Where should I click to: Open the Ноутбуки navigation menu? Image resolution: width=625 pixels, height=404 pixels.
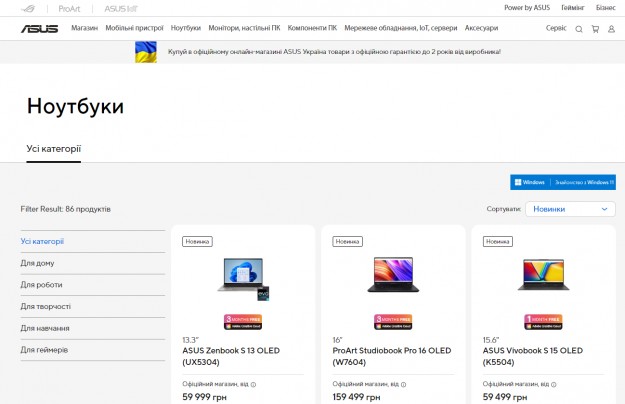[185, 28]
